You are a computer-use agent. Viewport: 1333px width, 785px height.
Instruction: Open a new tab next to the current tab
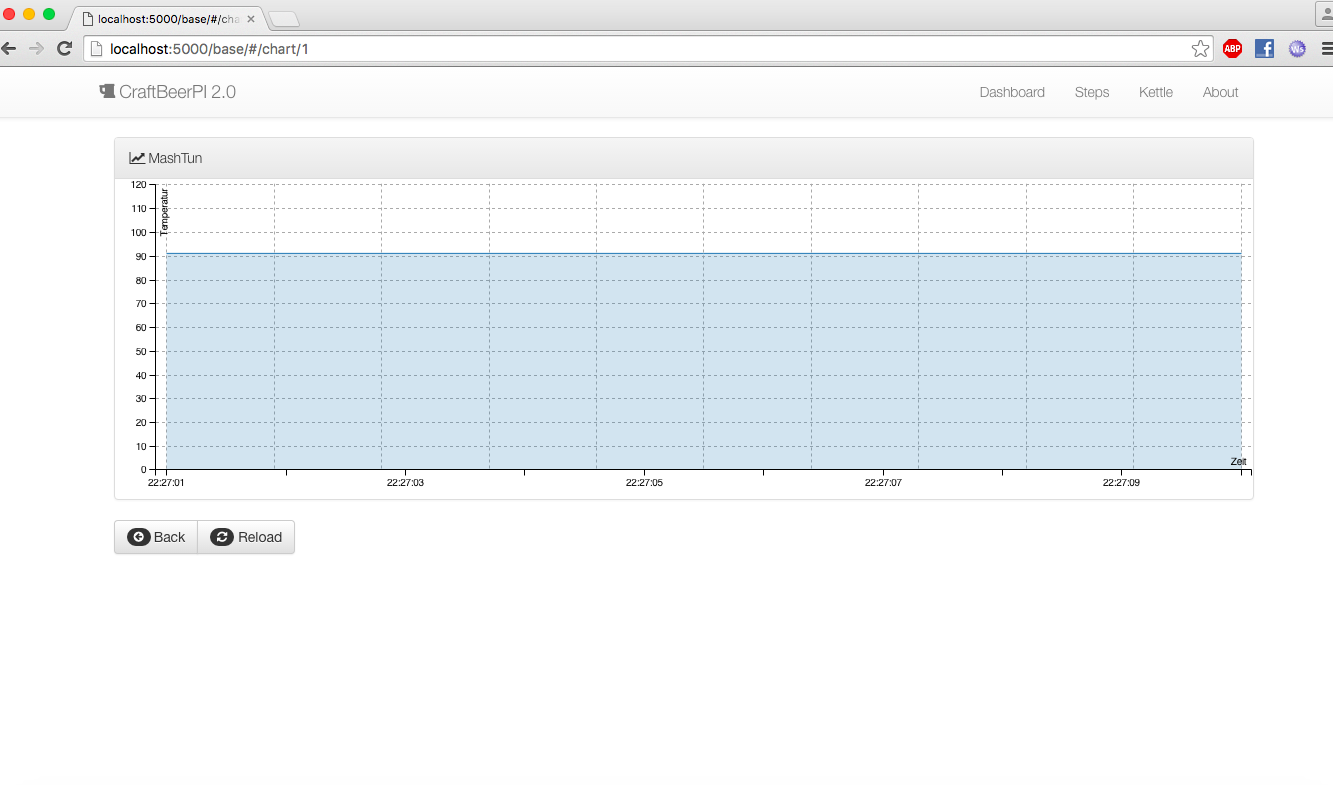coord(284,19)
